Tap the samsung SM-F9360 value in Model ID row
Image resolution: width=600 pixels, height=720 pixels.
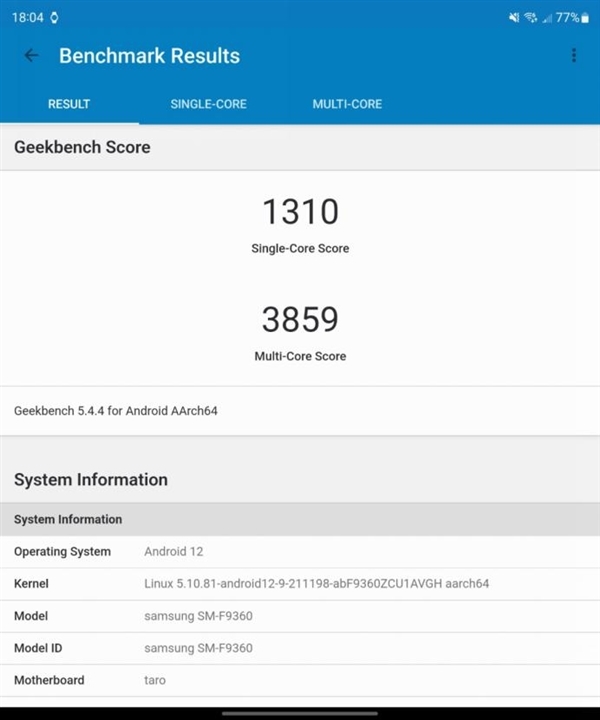(198, 648)
